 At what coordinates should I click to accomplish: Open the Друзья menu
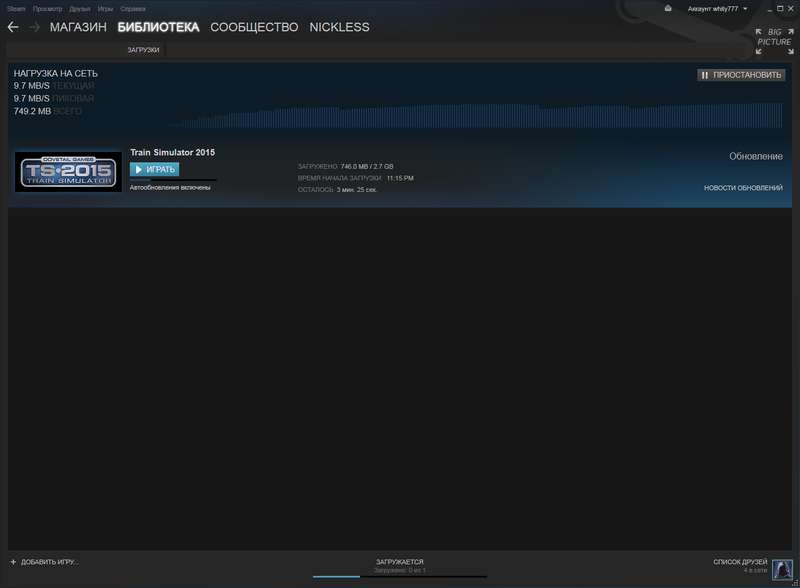pyautogui.click(x=80, y=8)
